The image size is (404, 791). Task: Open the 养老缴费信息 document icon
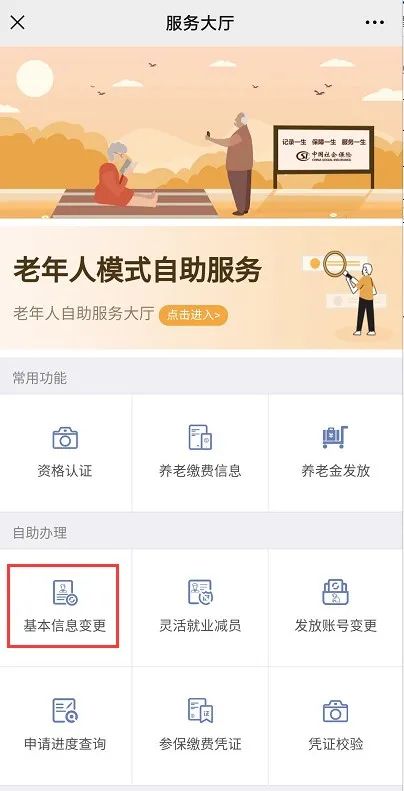click(x=200, y=437)
